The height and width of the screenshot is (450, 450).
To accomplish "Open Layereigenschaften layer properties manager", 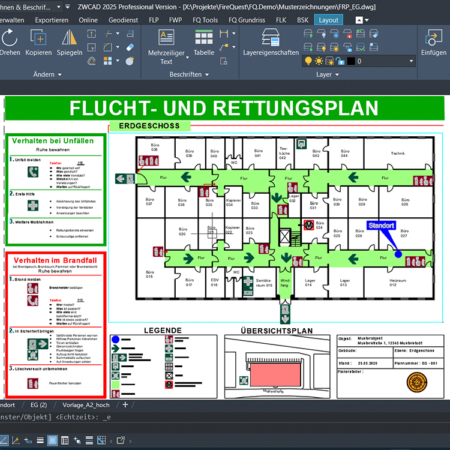I will pos(271,42).
